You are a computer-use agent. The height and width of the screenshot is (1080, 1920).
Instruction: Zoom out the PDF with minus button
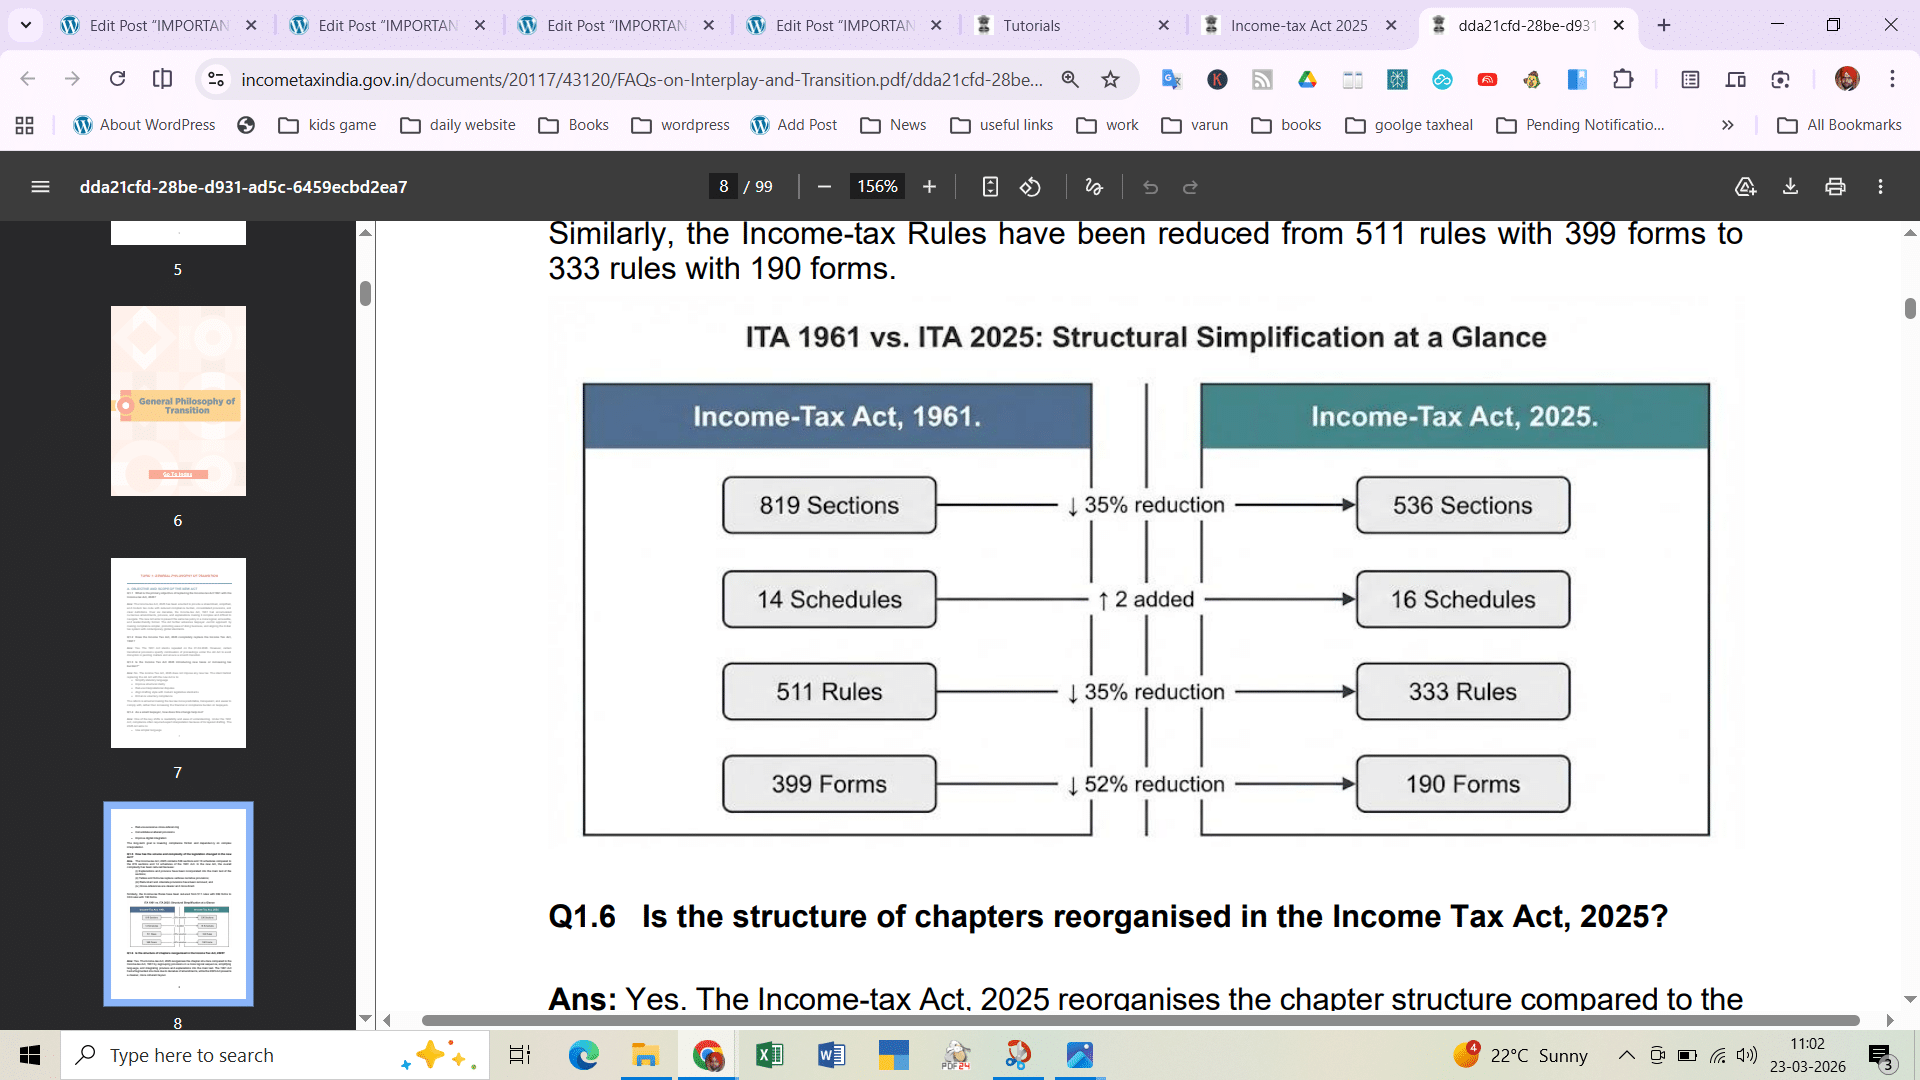tap(824, 187)
